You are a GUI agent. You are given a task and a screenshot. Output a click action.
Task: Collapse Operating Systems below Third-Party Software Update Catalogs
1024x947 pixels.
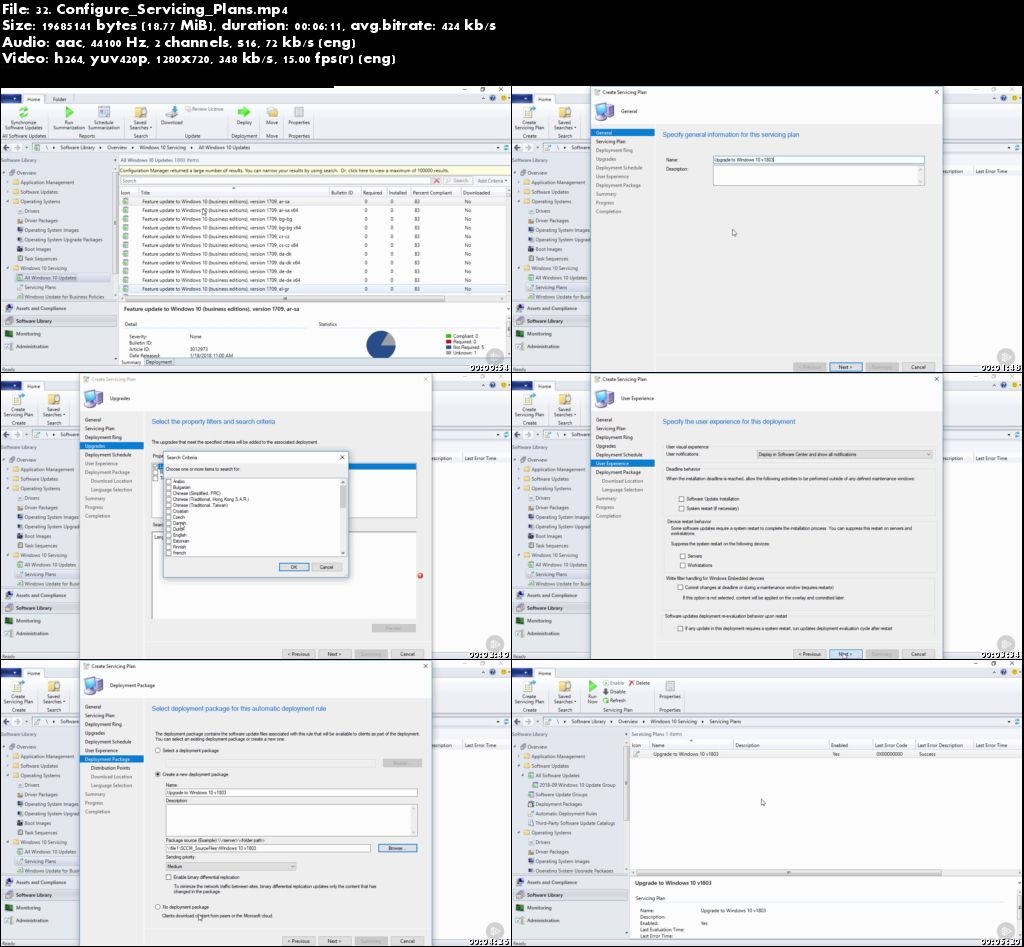[520, 833]
